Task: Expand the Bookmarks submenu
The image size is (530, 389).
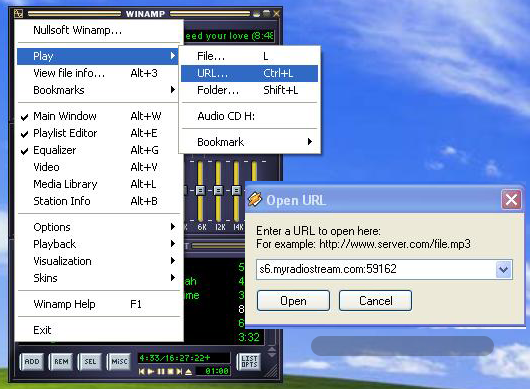Action: tap(98, 90)
